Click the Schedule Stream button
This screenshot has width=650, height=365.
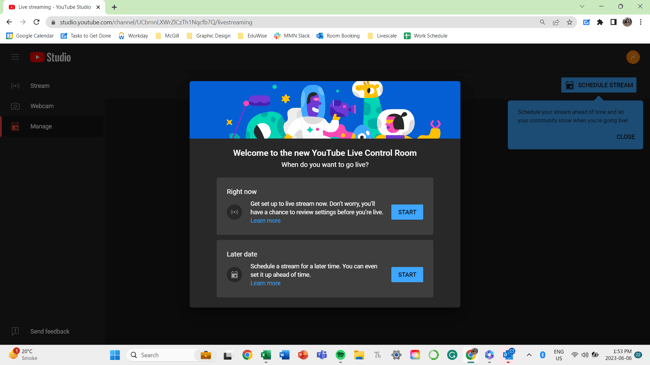pos(599,85)
